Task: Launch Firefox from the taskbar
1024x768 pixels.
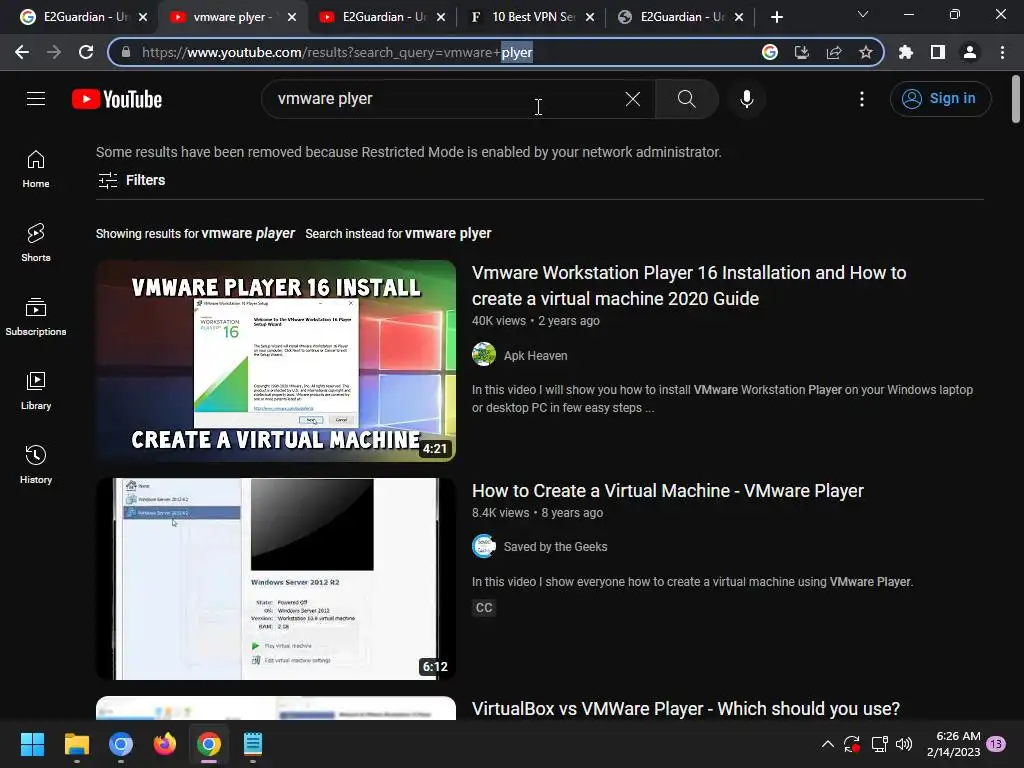Action: tap(165, 744)
